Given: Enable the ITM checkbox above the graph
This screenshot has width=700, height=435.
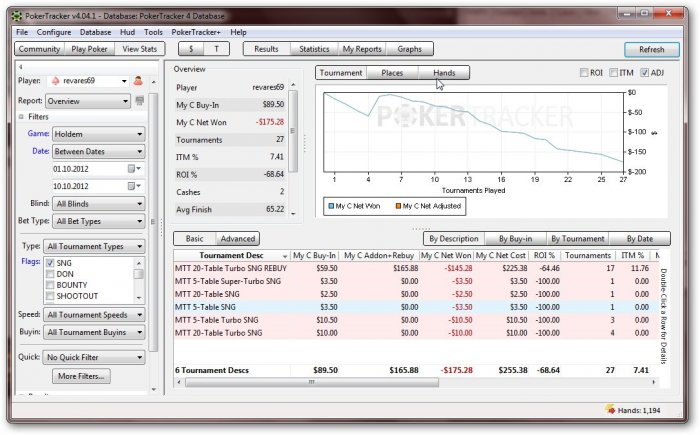Looking at the screenshot, I should (x=613, y=72).
